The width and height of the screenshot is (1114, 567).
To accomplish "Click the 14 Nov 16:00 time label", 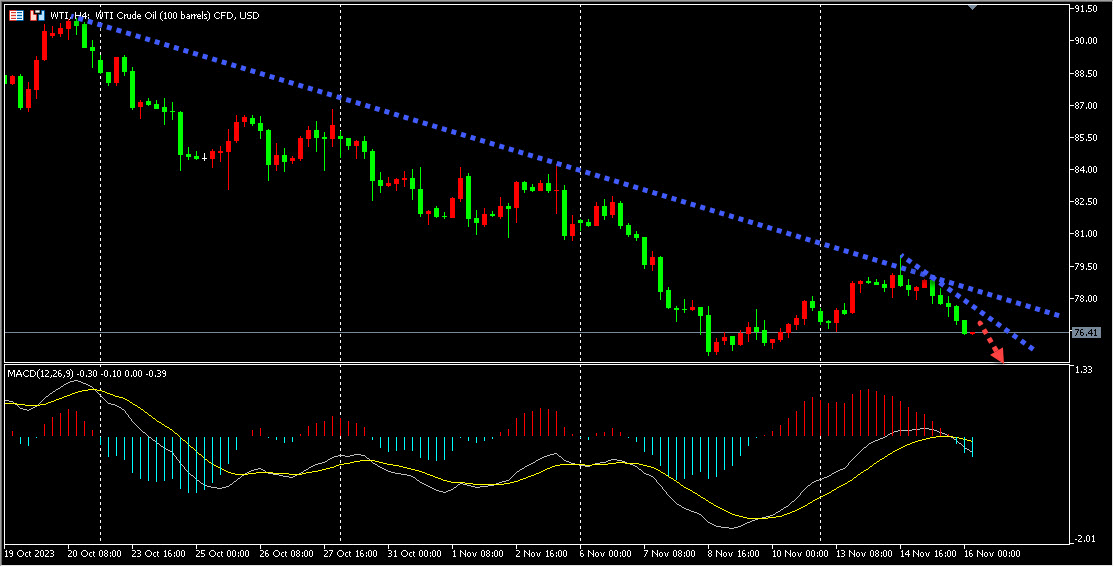I will [928, 554].
